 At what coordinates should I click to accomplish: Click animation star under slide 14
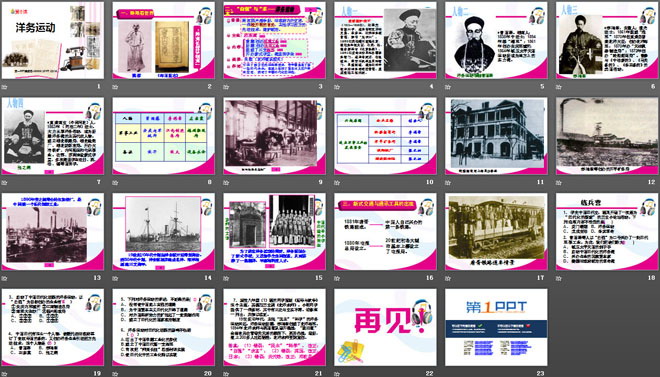[x=115, y=278]
